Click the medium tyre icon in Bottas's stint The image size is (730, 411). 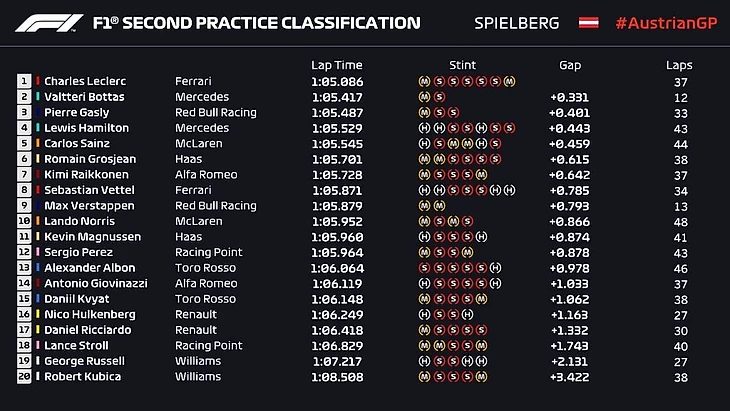point(425,97)
